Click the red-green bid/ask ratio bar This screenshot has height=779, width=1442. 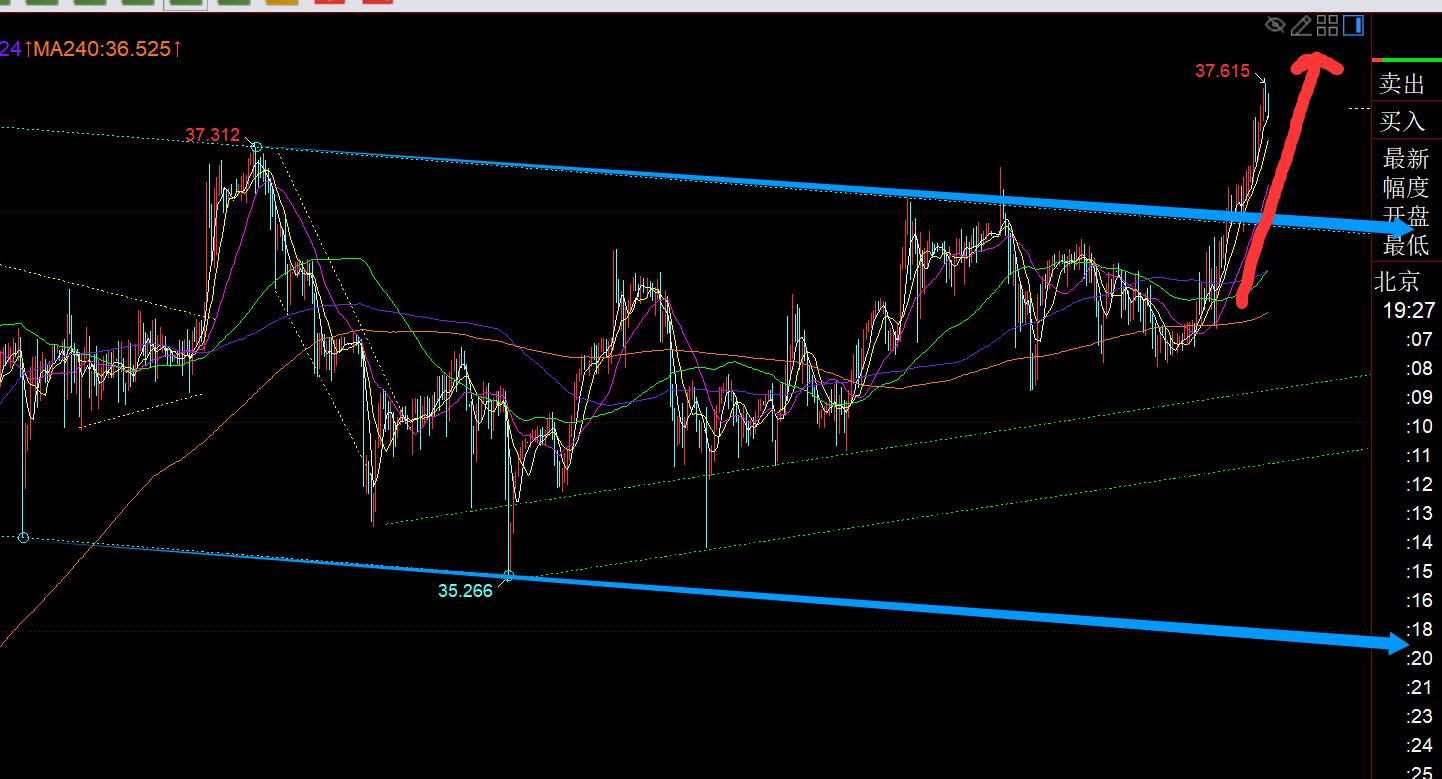(x=1406, y=60)
